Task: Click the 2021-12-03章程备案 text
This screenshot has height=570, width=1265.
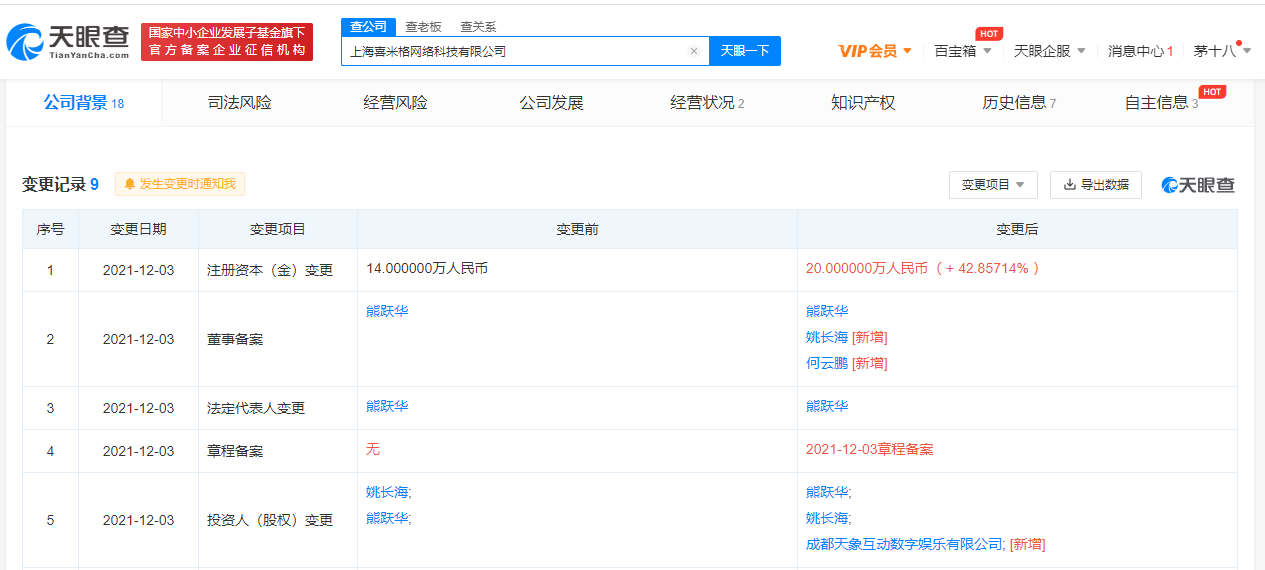Action: coord(870,450)
